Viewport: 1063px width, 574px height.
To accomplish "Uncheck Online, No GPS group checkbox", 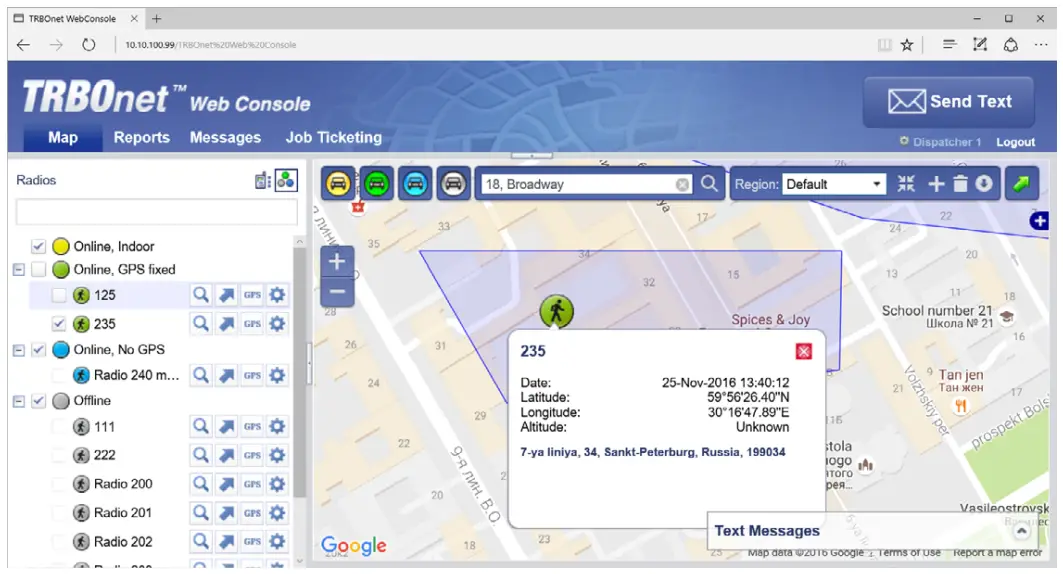I will [39, 350].
